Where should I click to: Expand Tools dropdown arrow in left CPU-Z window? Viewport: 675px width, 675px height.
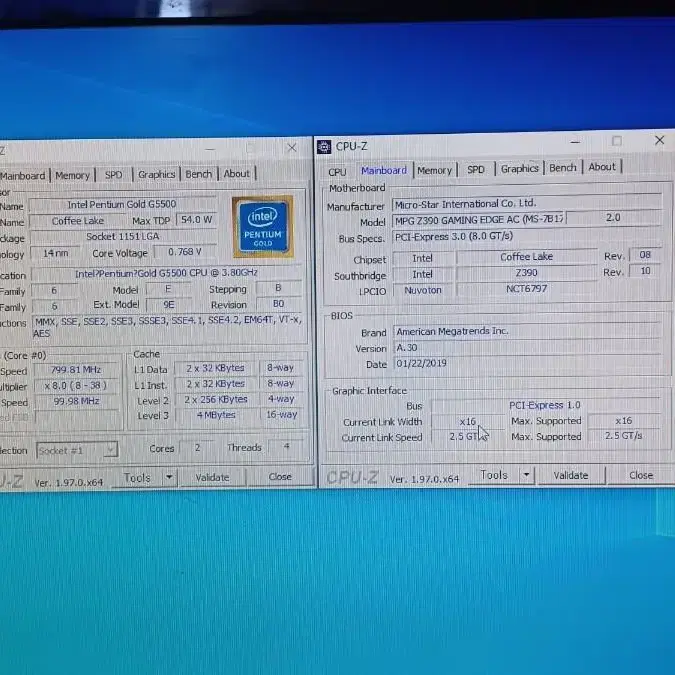click(169, 477)
